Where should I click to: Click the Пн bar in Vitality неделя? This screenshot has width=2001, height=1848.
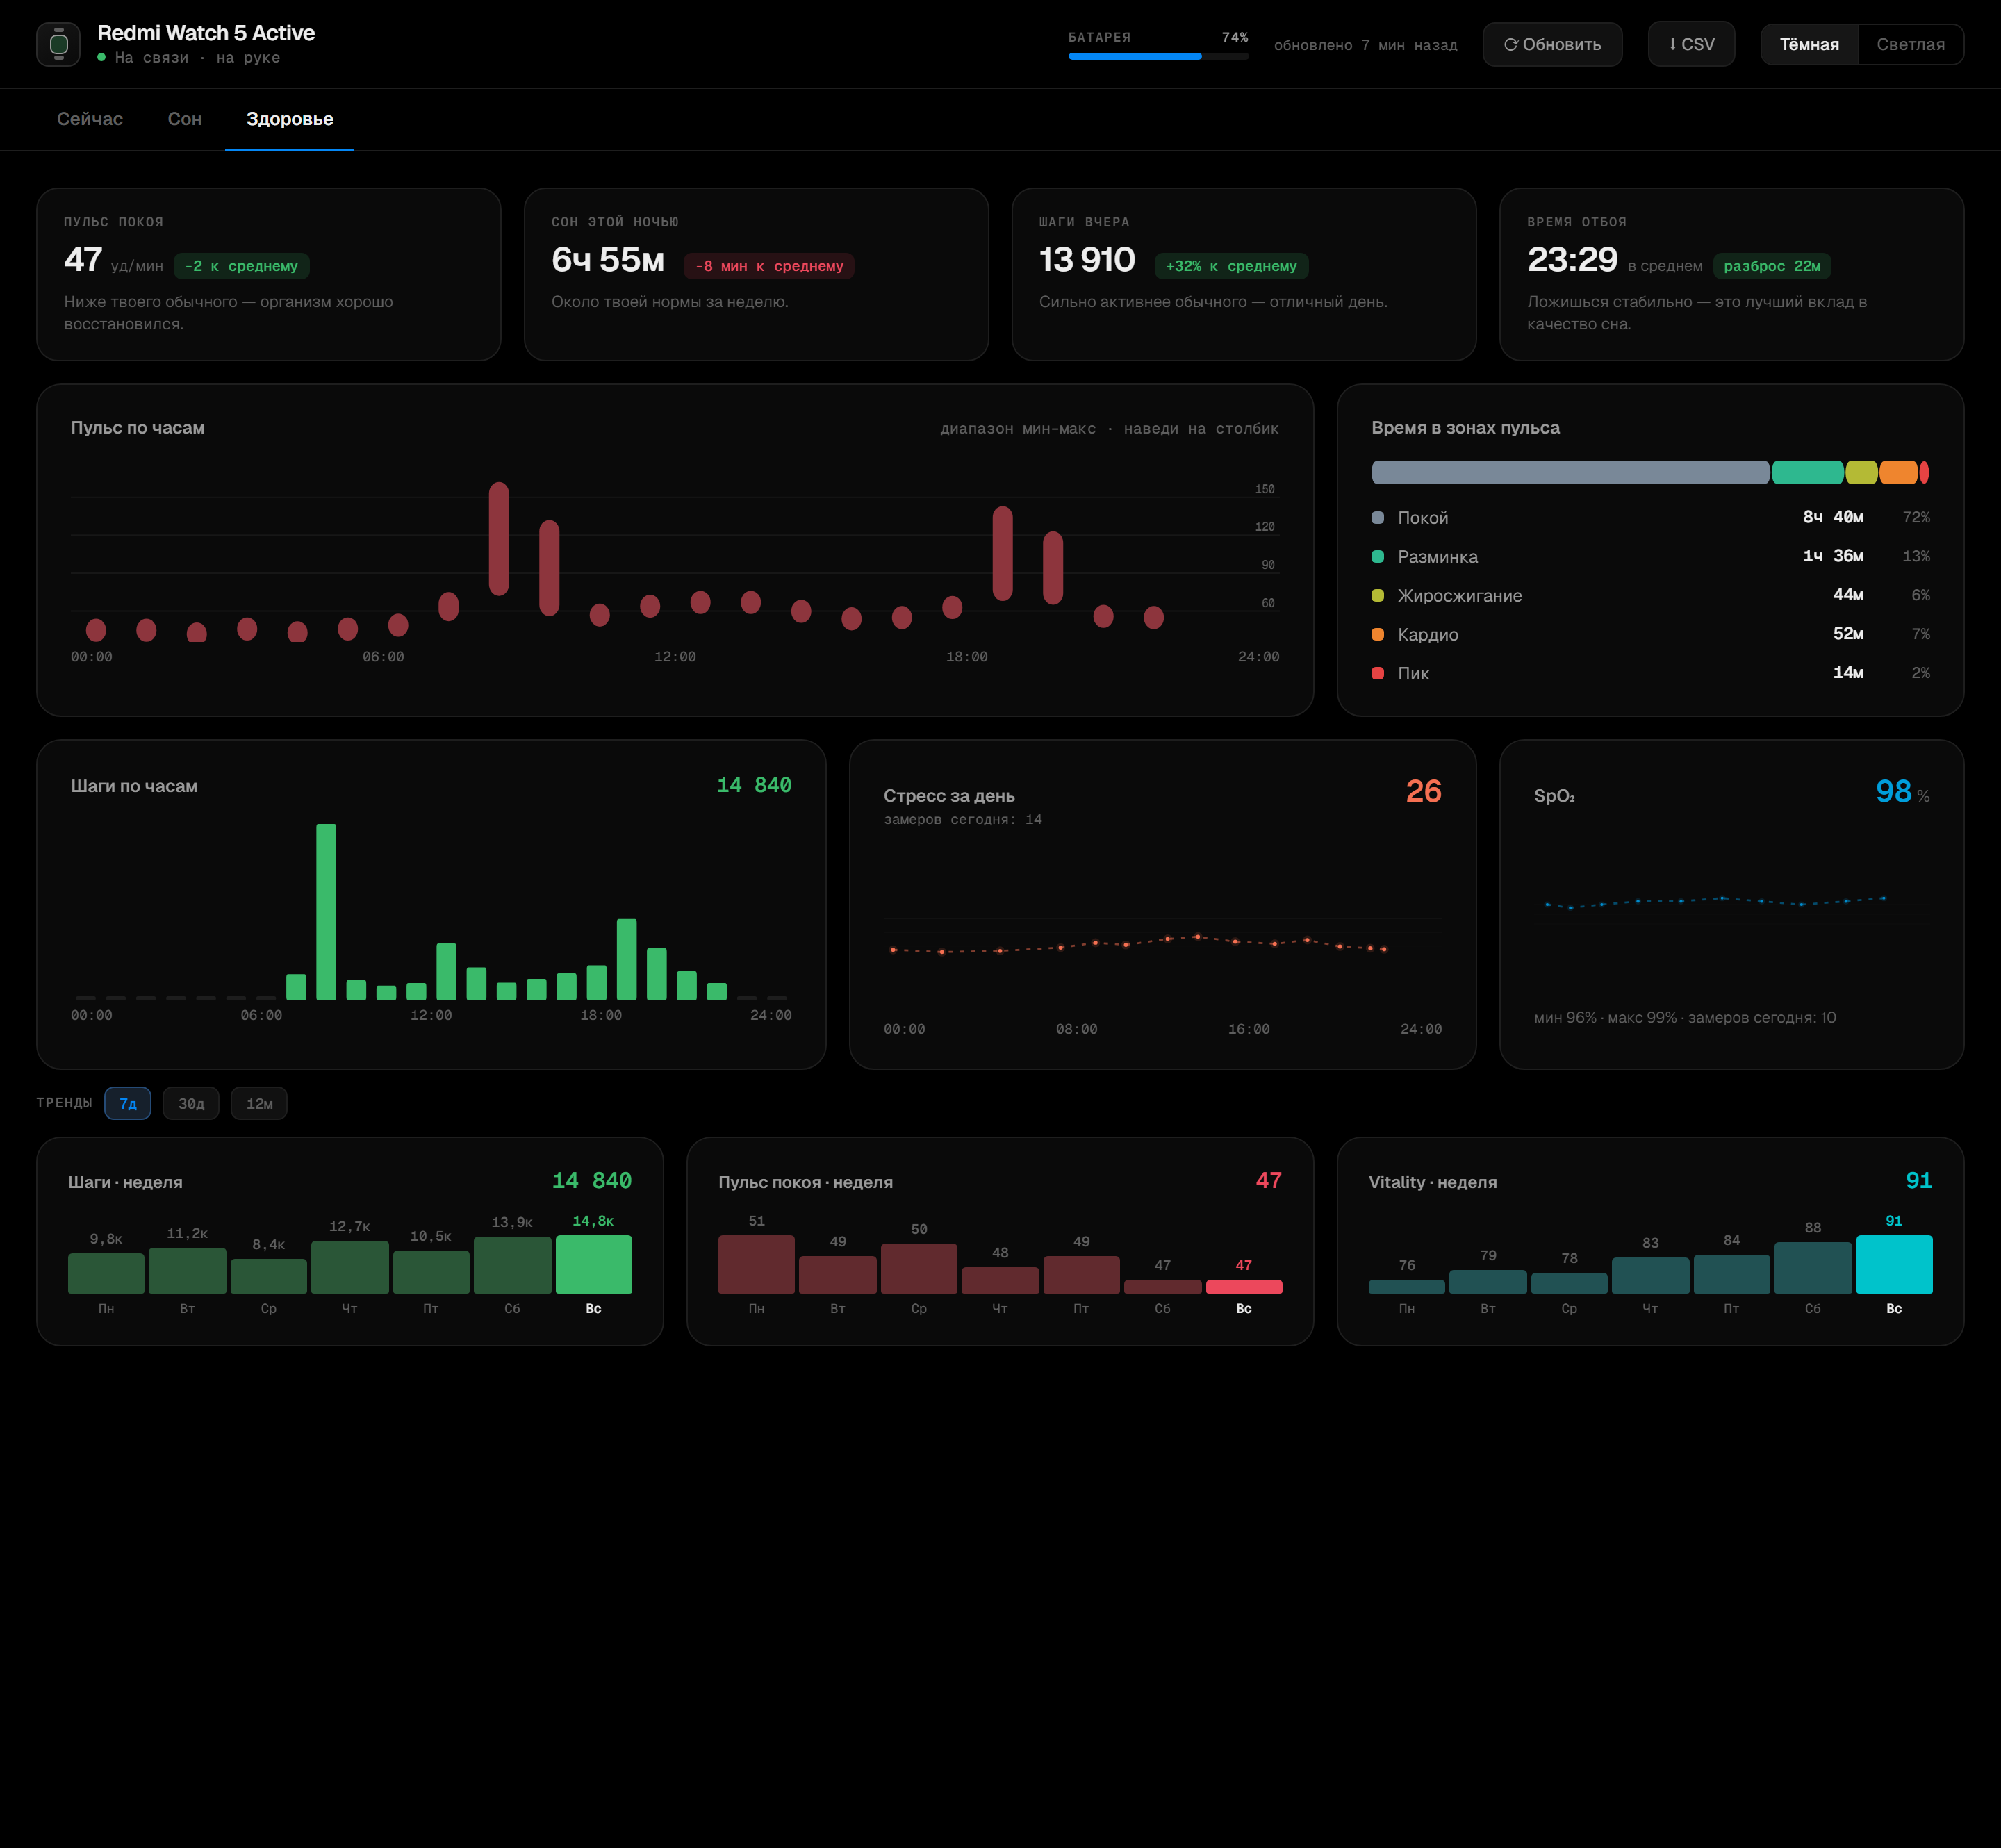pyautogui.click(x=1407, y=1286)
